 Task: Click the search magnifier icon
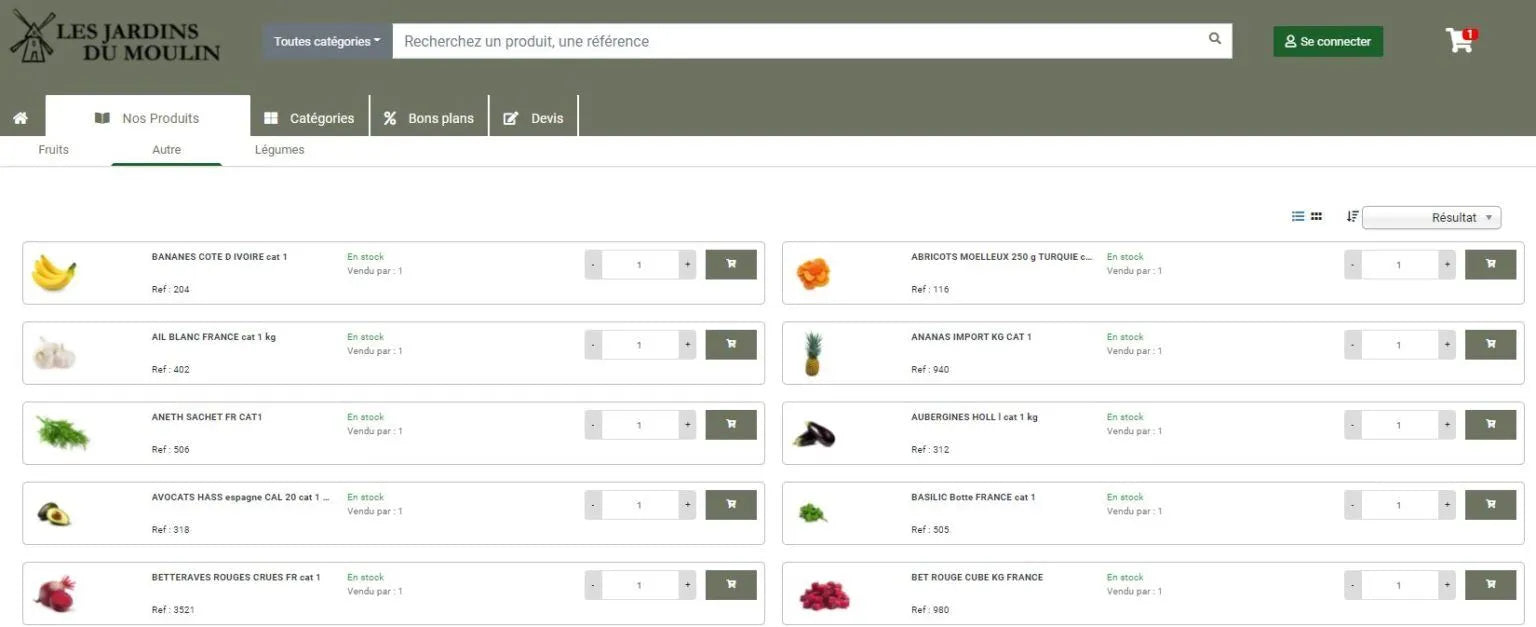[x=1214, y=40]
